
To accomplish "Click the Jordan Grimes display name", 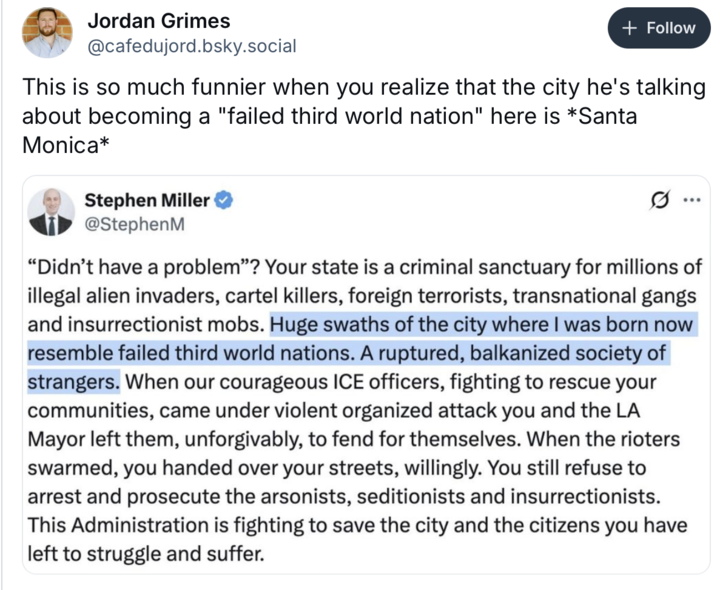I will click(158, 20).
